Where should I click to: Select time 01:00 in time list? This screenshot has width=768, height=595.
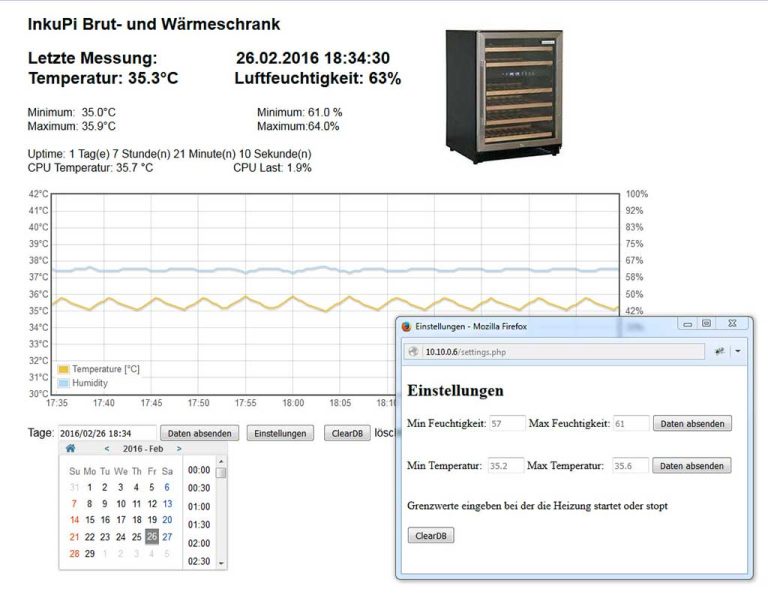click(199, 507)
